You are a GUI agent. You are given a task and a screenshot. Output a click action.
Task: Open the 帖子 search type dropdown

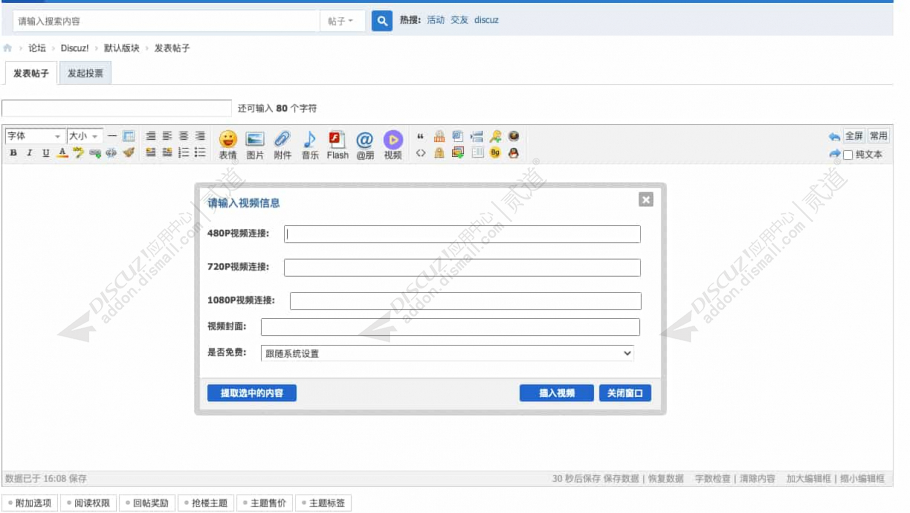[x=341, y=21]
